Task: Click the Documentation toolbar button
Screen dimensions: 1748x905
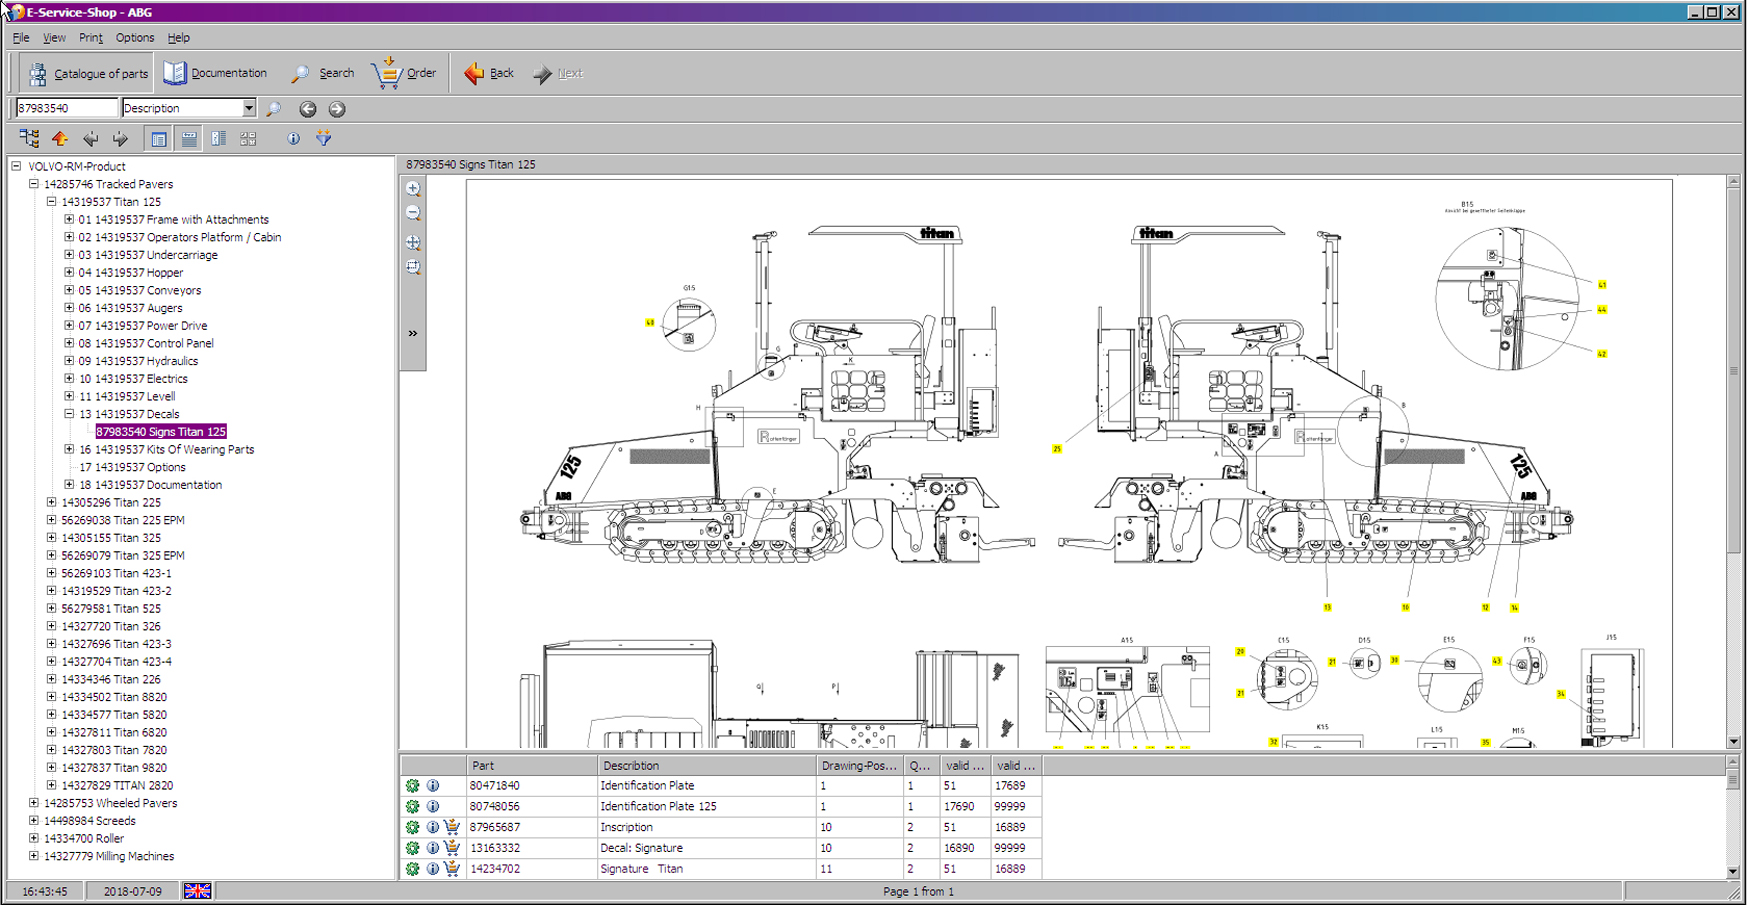Action: point(216,73)
